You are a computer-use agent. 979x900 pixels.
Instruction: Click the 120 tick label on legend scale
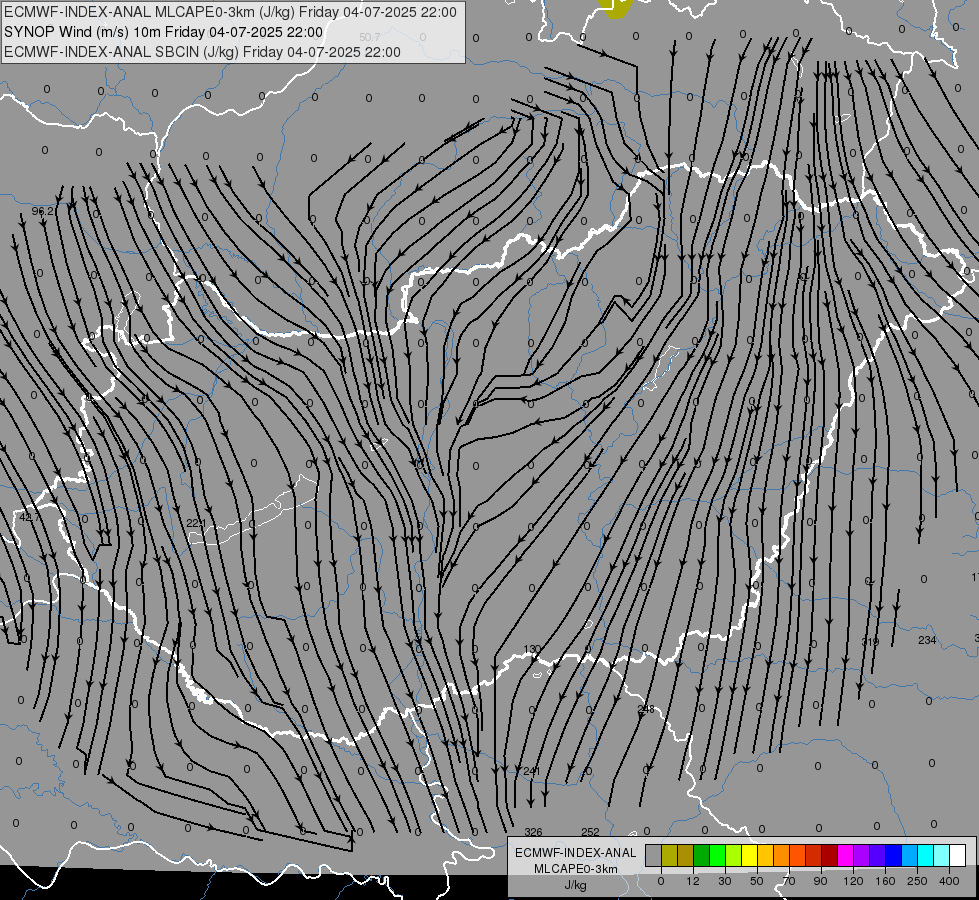point(854,881)
